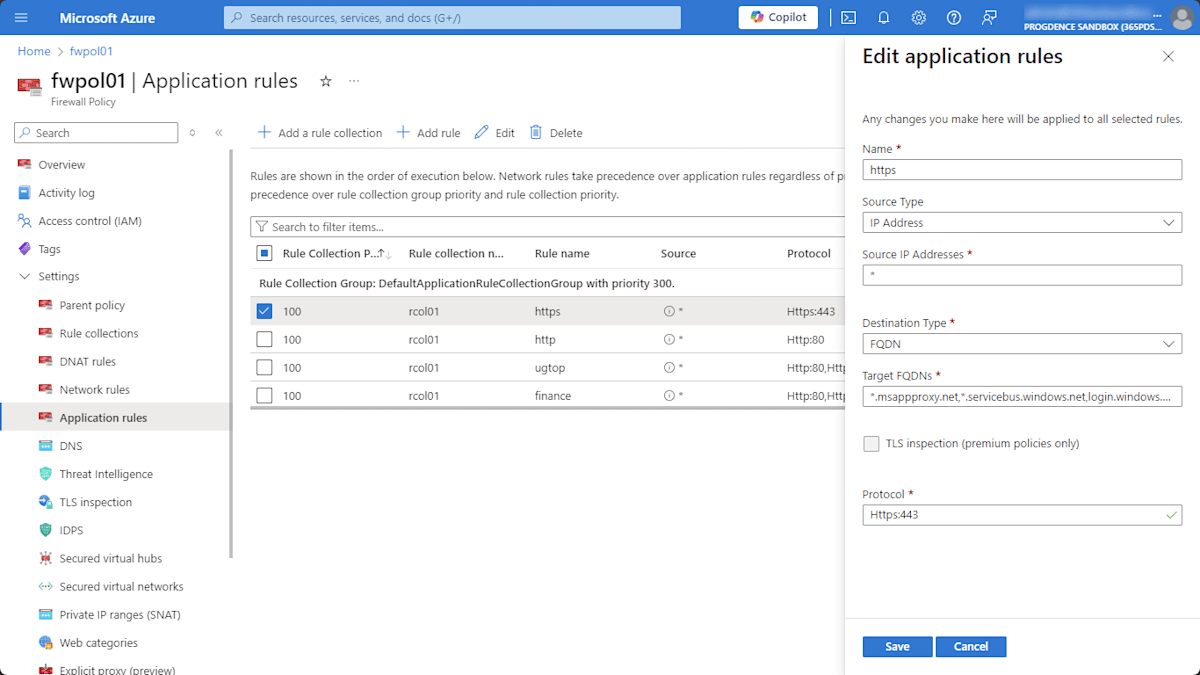The image size is (1200, 675).
Task: Open the help question mark
Action: (x=954, y=17)
